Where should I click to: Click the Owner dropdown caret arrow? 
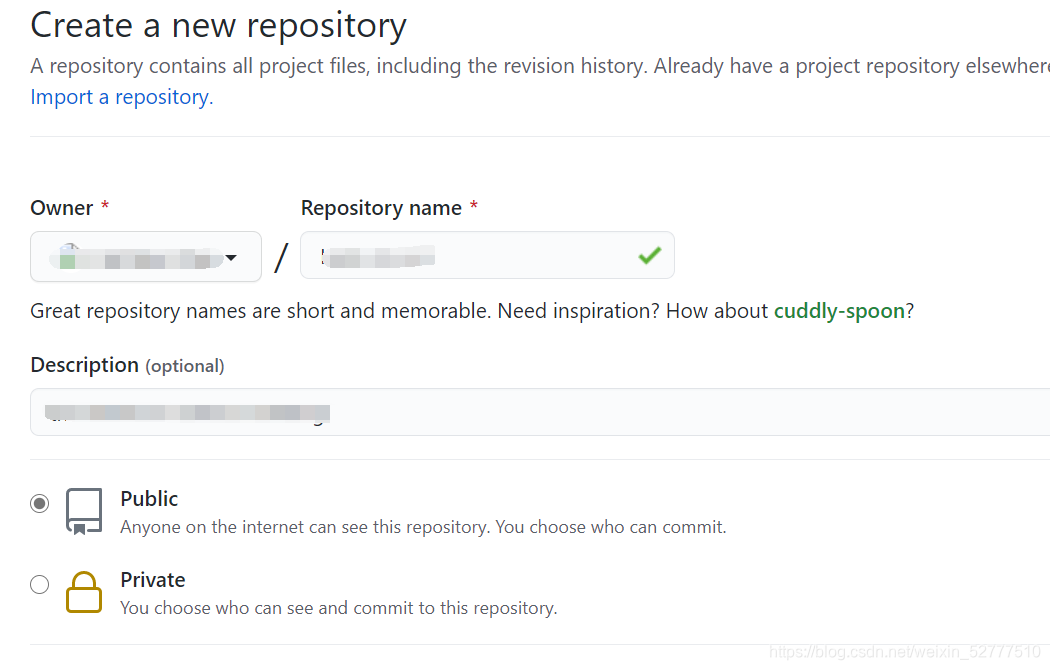pyautogui.click(x=231, y=258)
